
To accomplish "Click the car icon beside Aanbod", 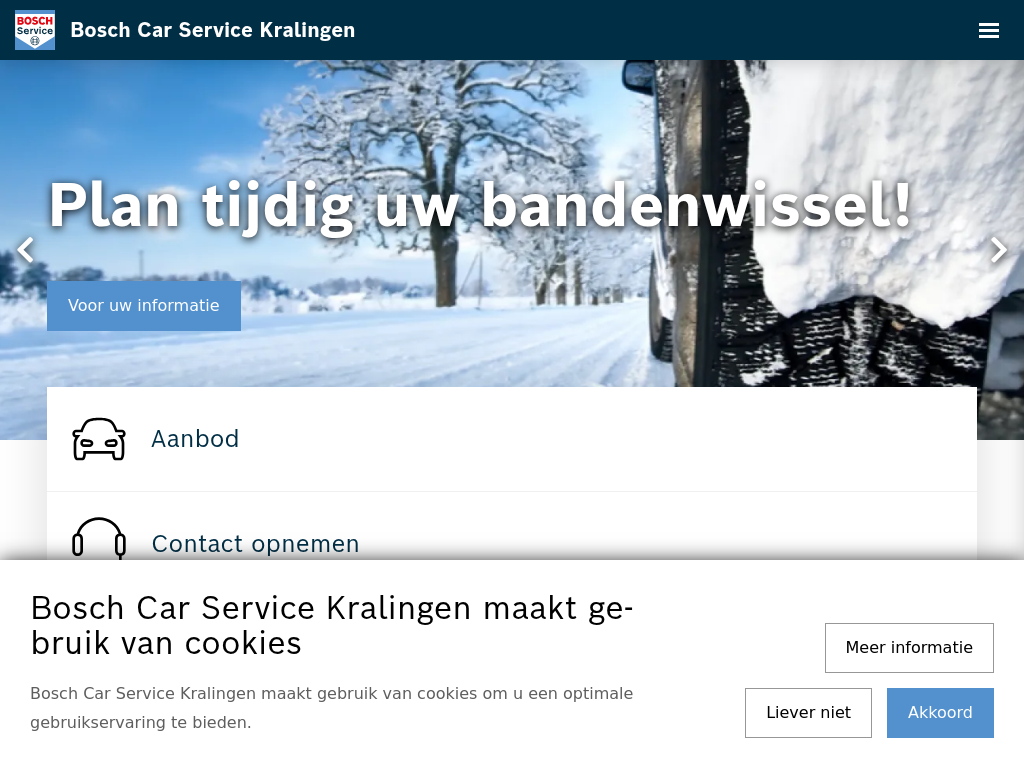I will (x=99, y=439).
